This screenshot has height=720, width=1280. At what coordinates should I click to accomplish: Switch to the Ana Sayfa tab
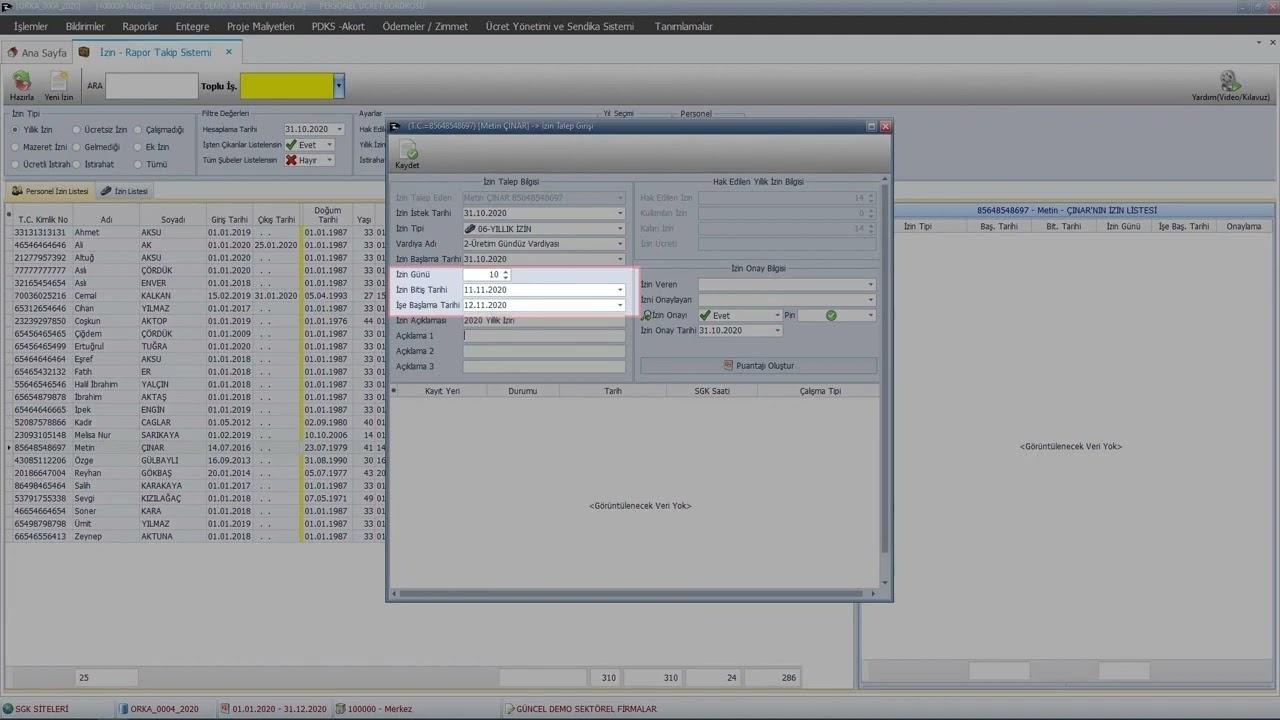37,52
